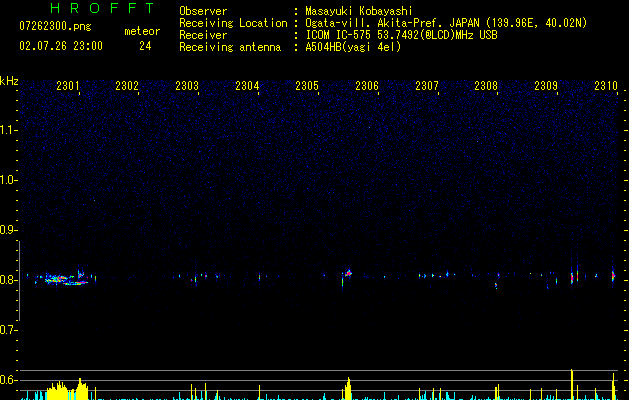This screenshot has width=629, height=400.
Task: Click the kHz axis unit label
Action: click(x=9, y=81)
